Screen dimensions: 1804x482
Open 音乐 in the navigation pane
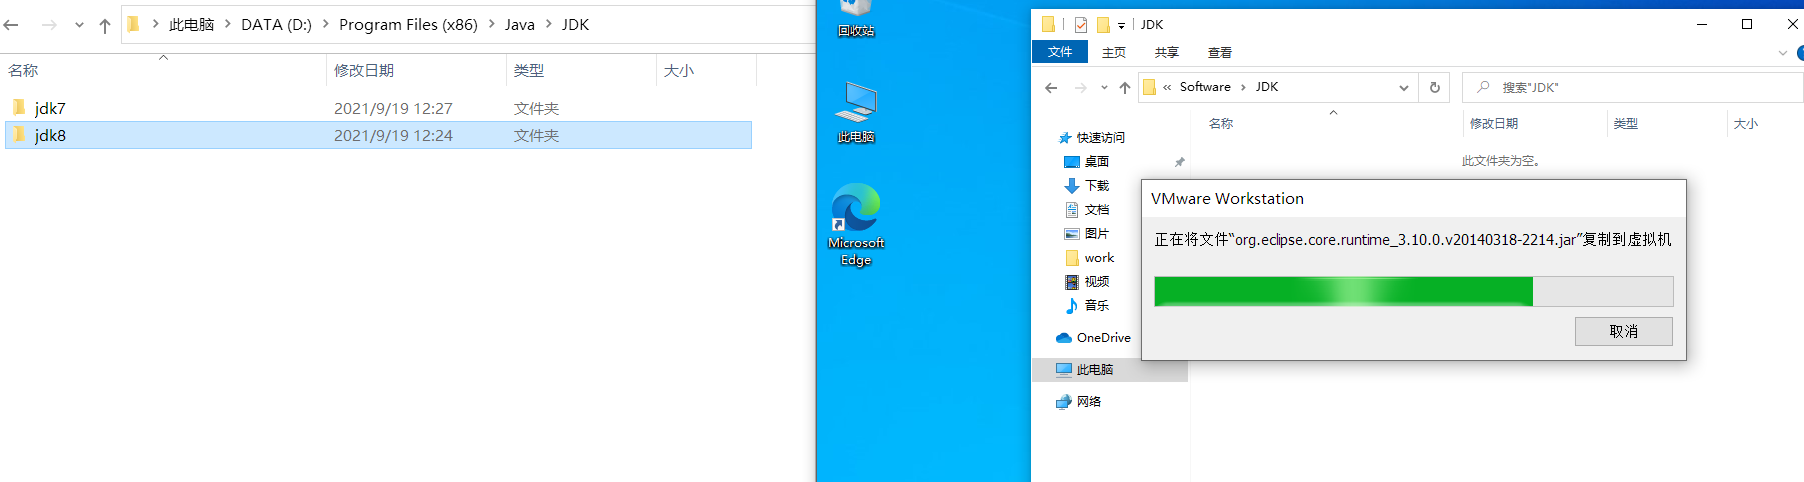click(x=1096, y=306)
